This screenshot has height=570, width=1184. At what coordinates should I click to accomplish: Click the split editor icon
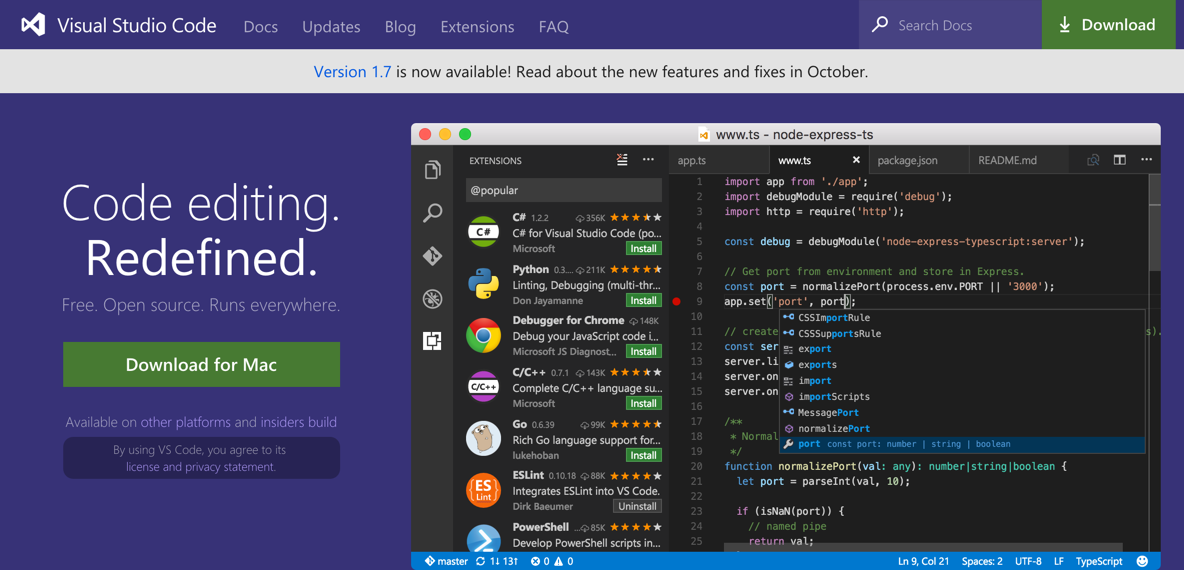tap(1120, 160)
